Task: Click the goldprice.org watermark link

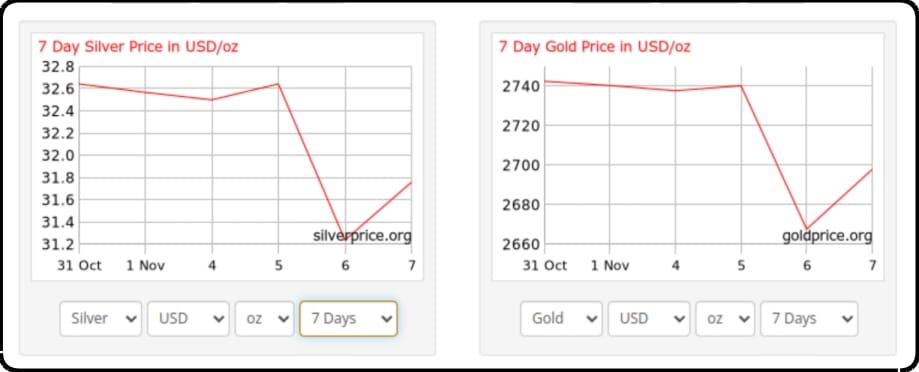Action: [827, 236]
